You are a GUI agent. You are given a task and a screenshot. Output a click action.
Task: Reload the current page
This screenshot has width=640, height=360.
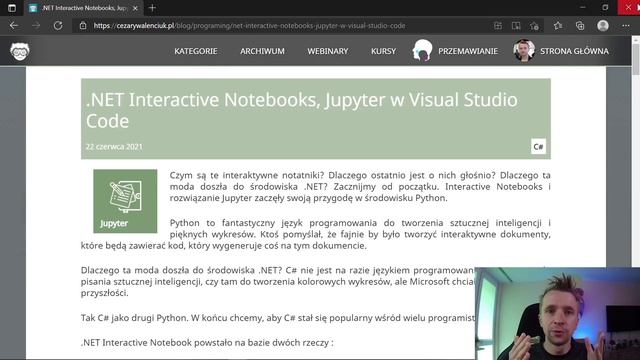pyautogui.click(x=58, y=25)
